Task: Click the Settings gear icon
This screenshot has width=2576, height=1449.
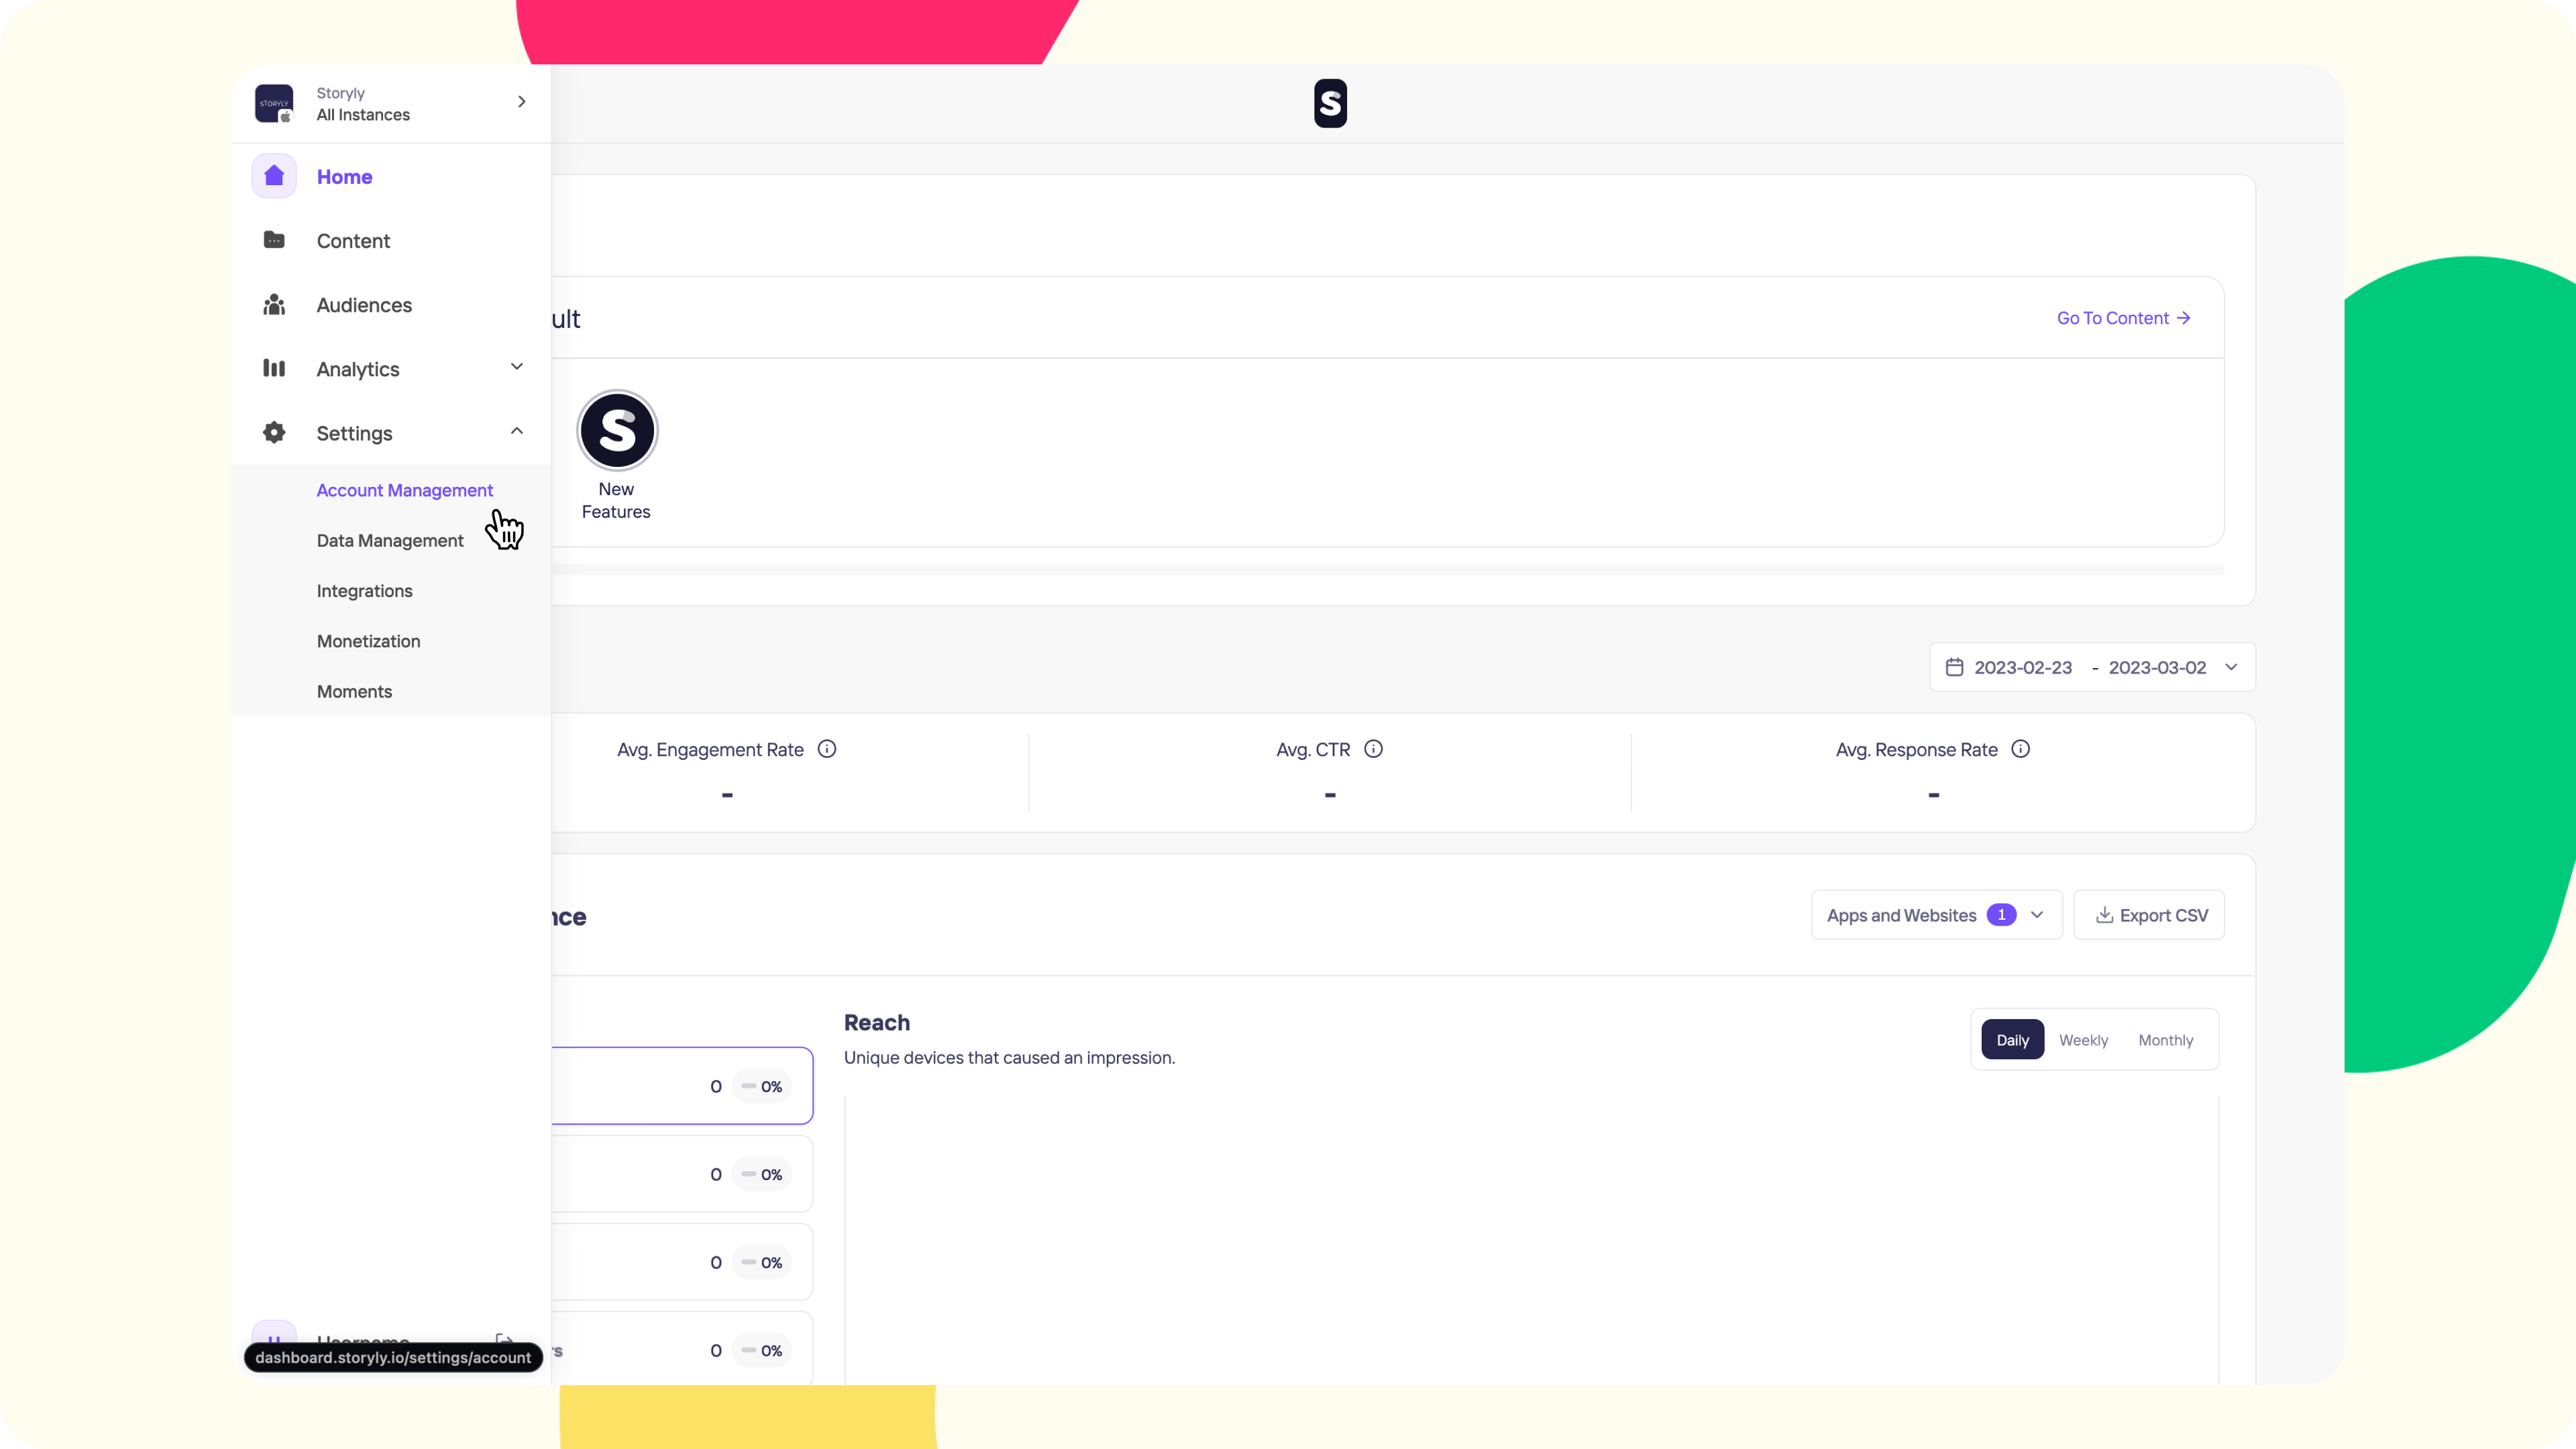Action: pos(274,433)
